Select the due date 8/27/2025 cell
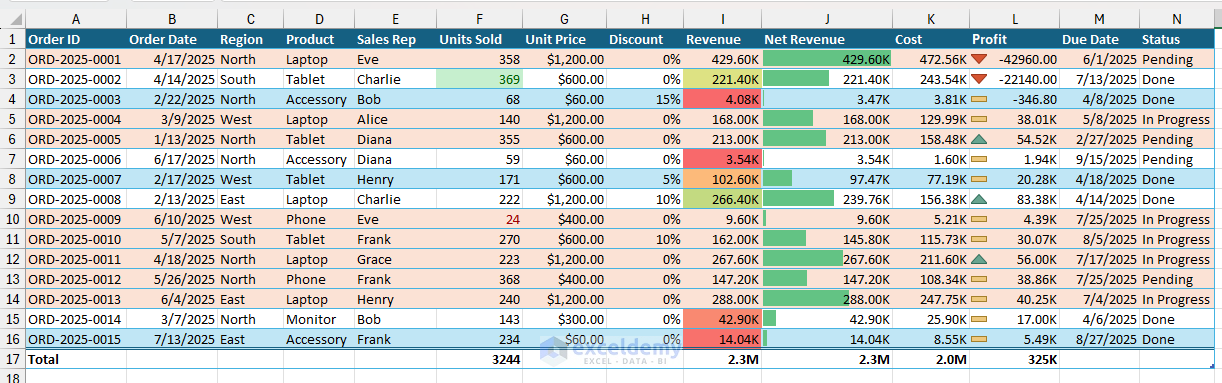This screenshot has height=383, width=1222. coord(1100,339)
